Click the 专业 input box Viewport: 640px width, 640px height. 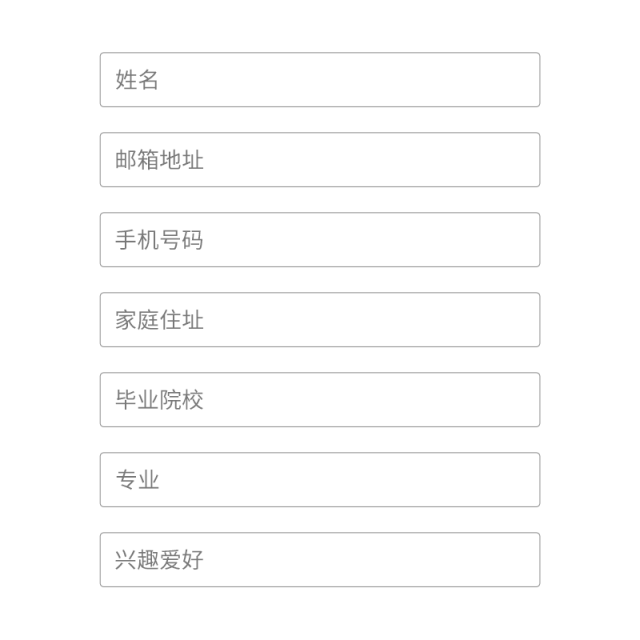point(320,480)
